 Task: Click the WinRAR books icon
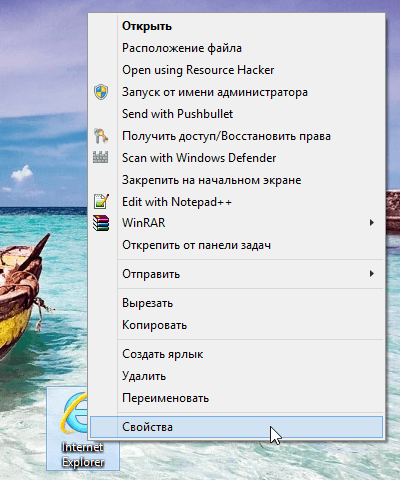[101, 223]
